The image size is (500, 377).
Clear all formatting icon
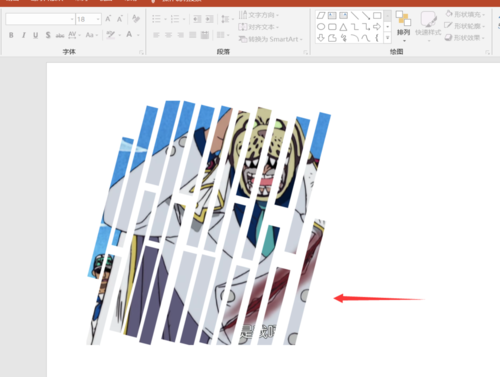136,19
